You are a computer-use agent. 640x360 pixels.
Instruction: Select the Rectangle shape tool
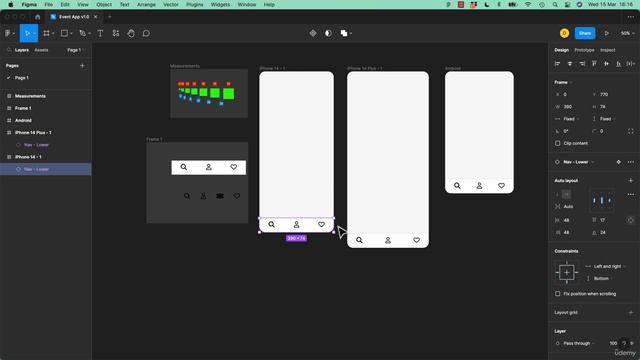[x=64, y=33]
